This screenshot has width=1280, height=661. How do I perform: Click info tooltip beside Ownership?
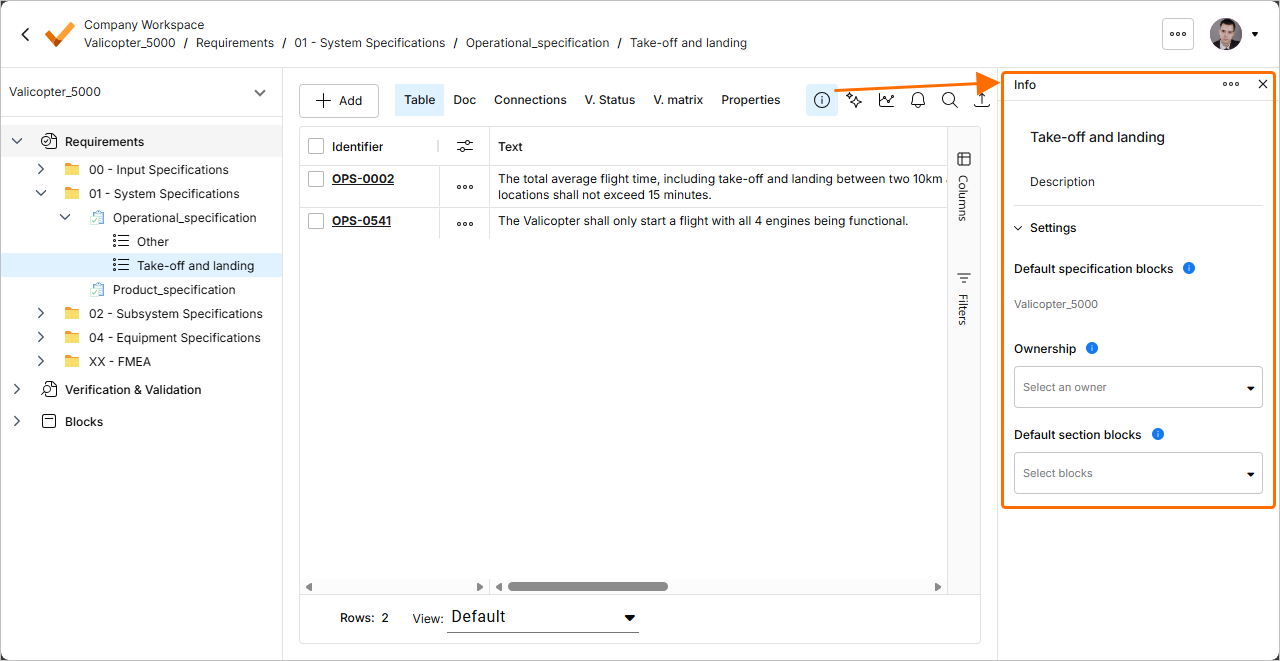[x=1092, y=348]
